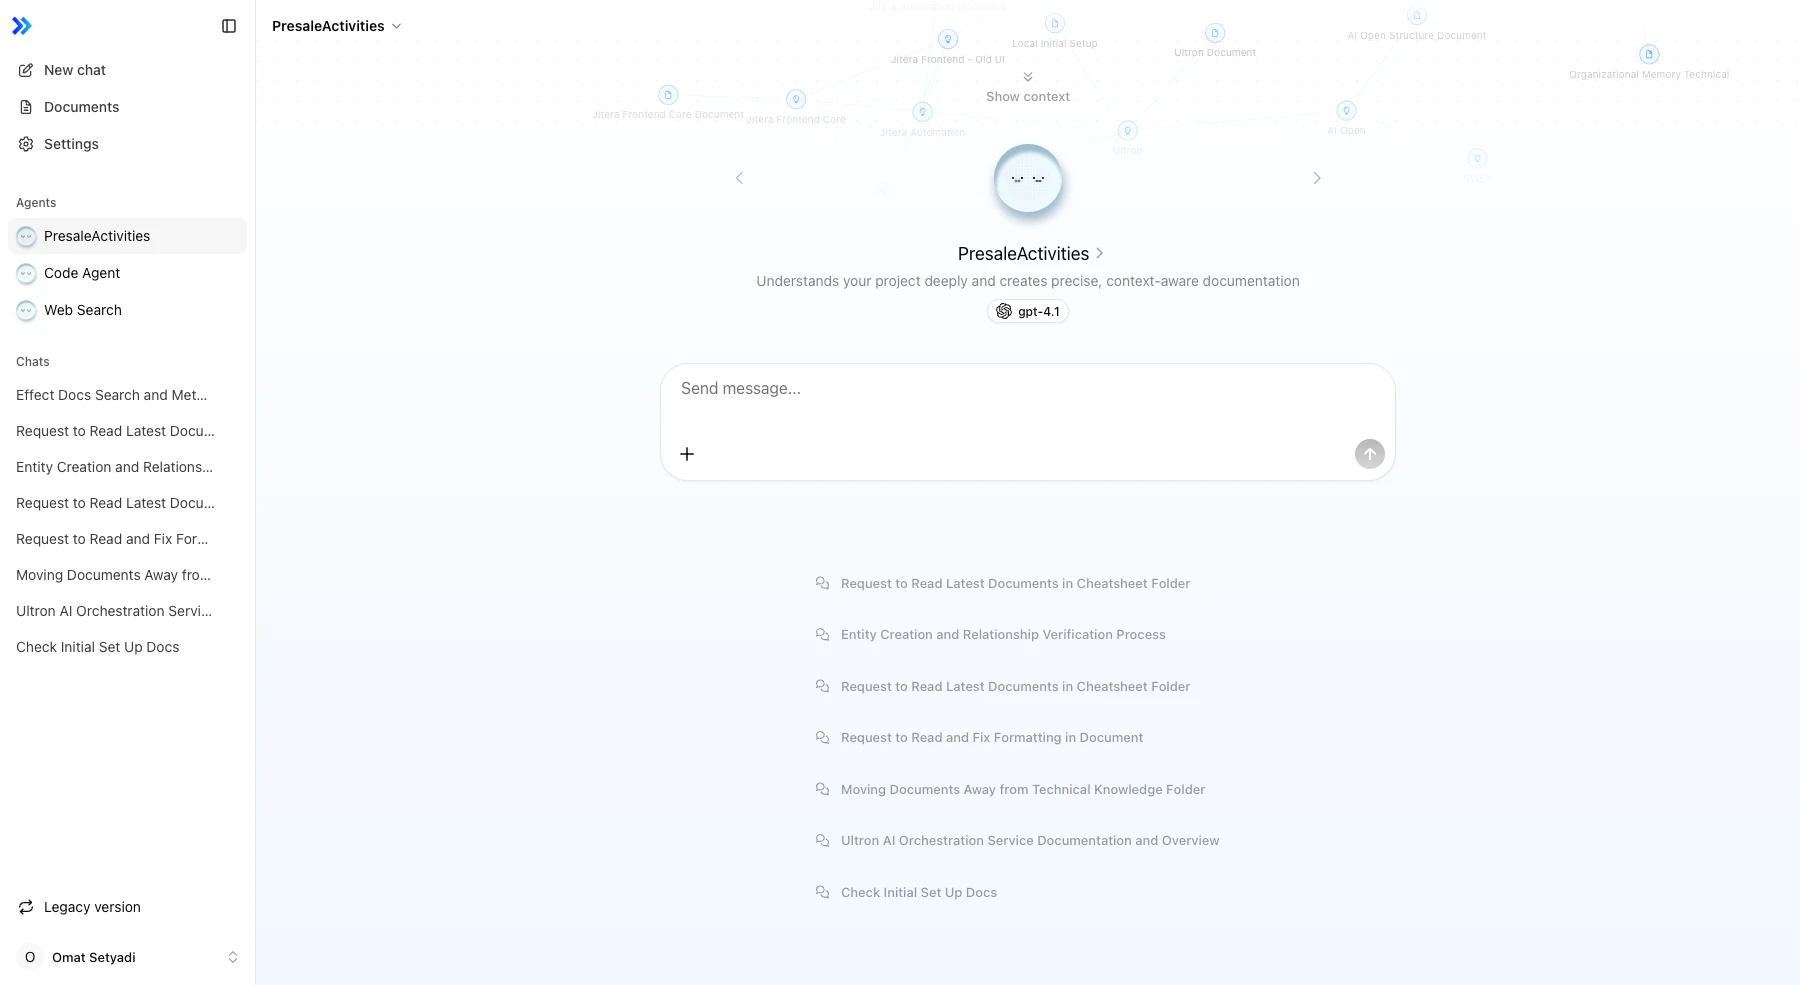Click the Jitera Frontend Core Document graph node

tap(668, 95)
